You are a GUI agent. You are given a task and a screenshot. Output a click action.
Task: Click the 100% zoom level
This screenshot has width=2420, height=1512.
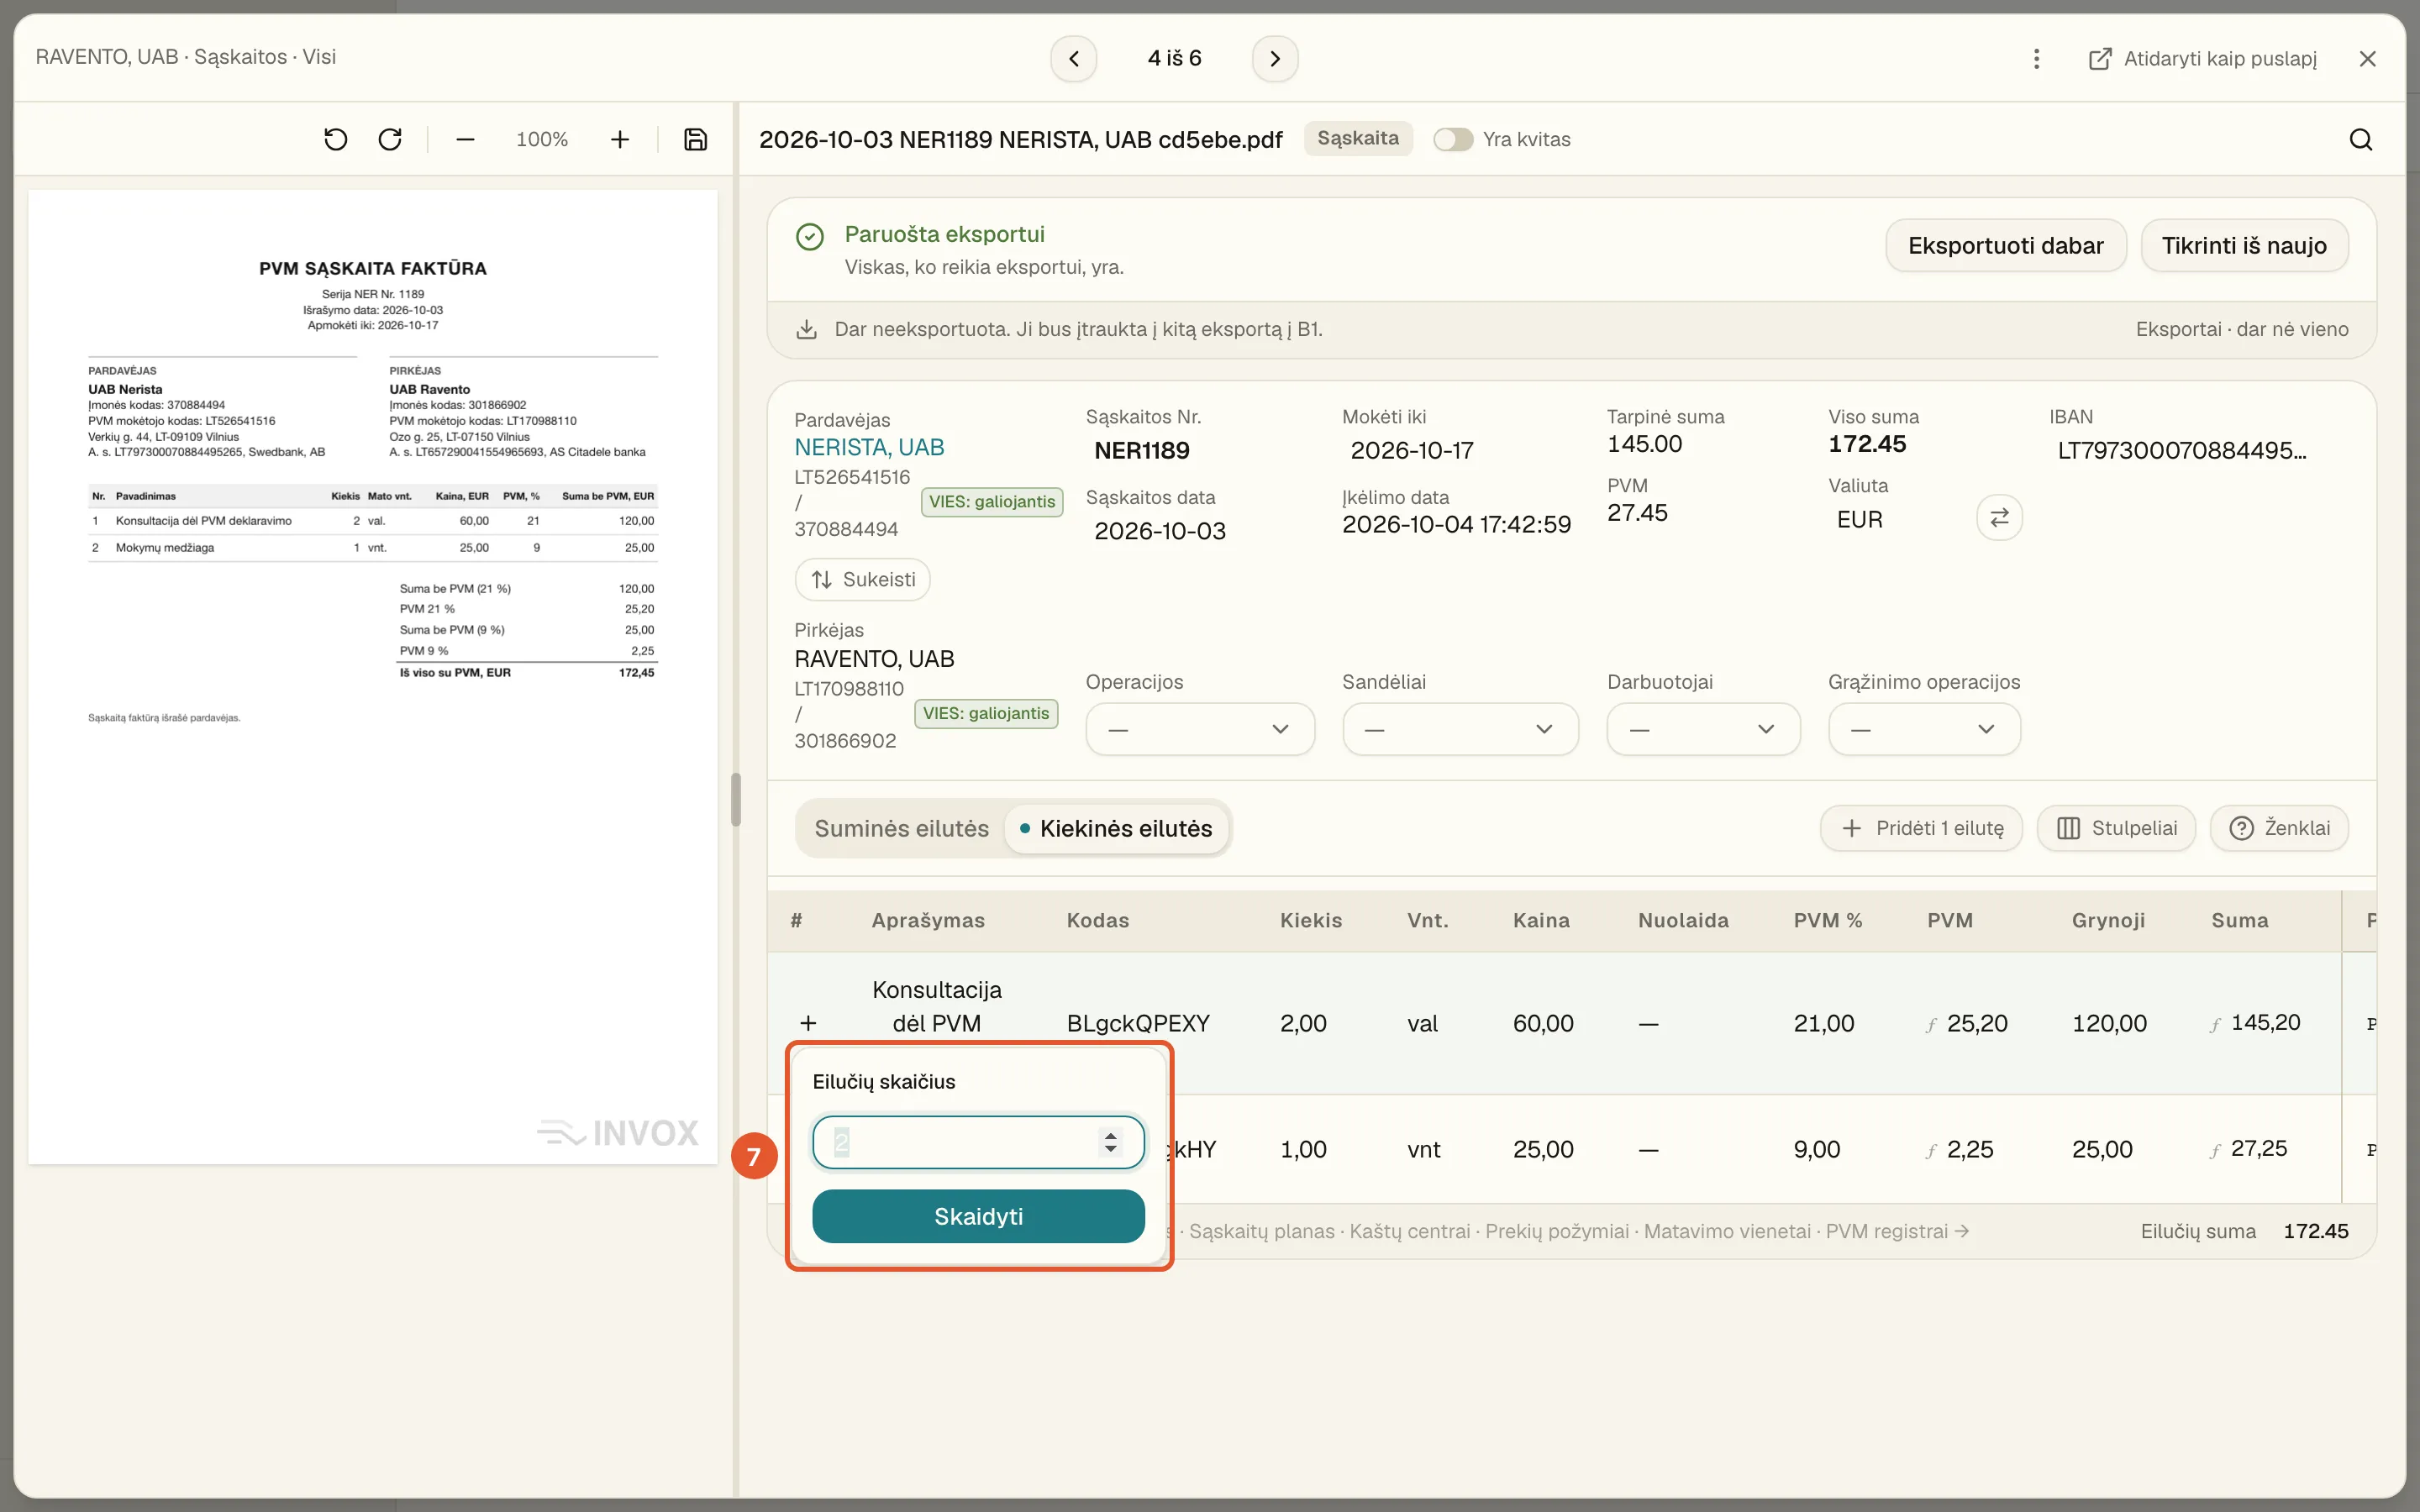pyautogui.click(x=542, y=139)
